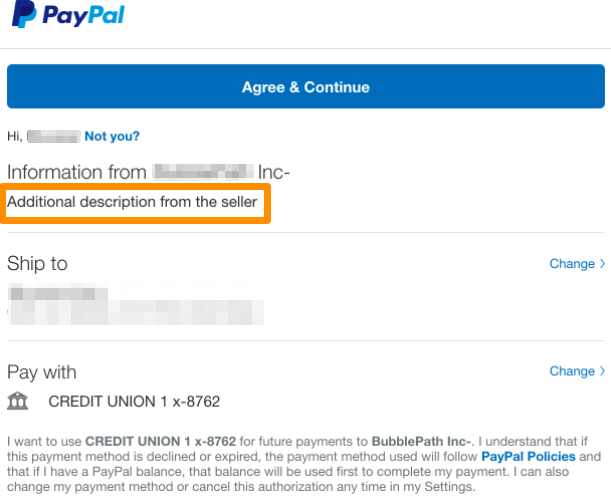Expand the chevron arrow for Pay with

click(602, 371)
